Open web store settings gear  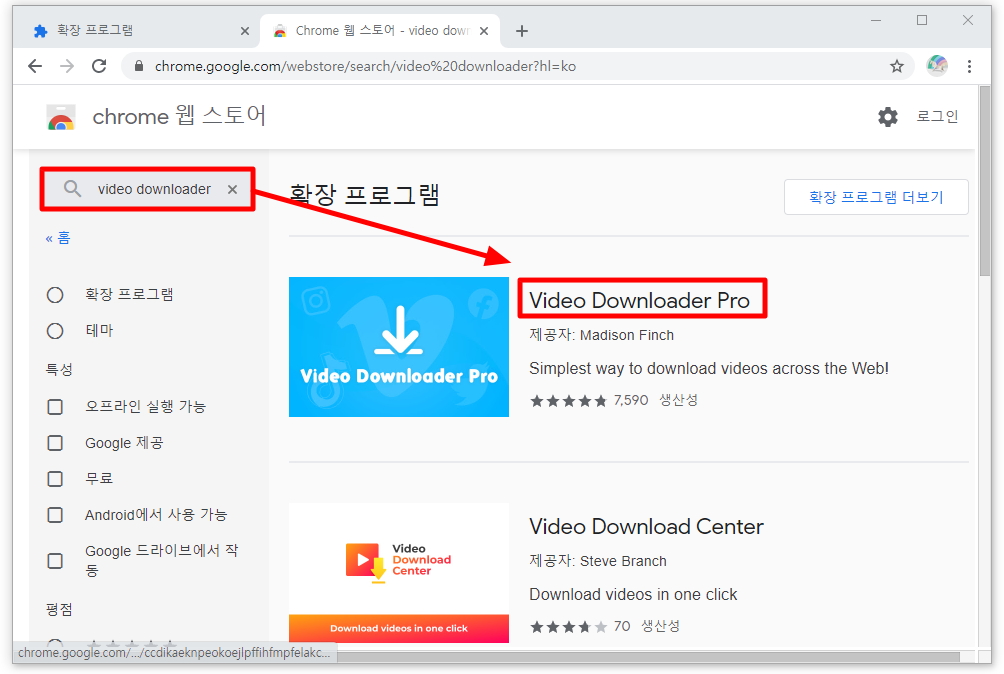(887, 116)
